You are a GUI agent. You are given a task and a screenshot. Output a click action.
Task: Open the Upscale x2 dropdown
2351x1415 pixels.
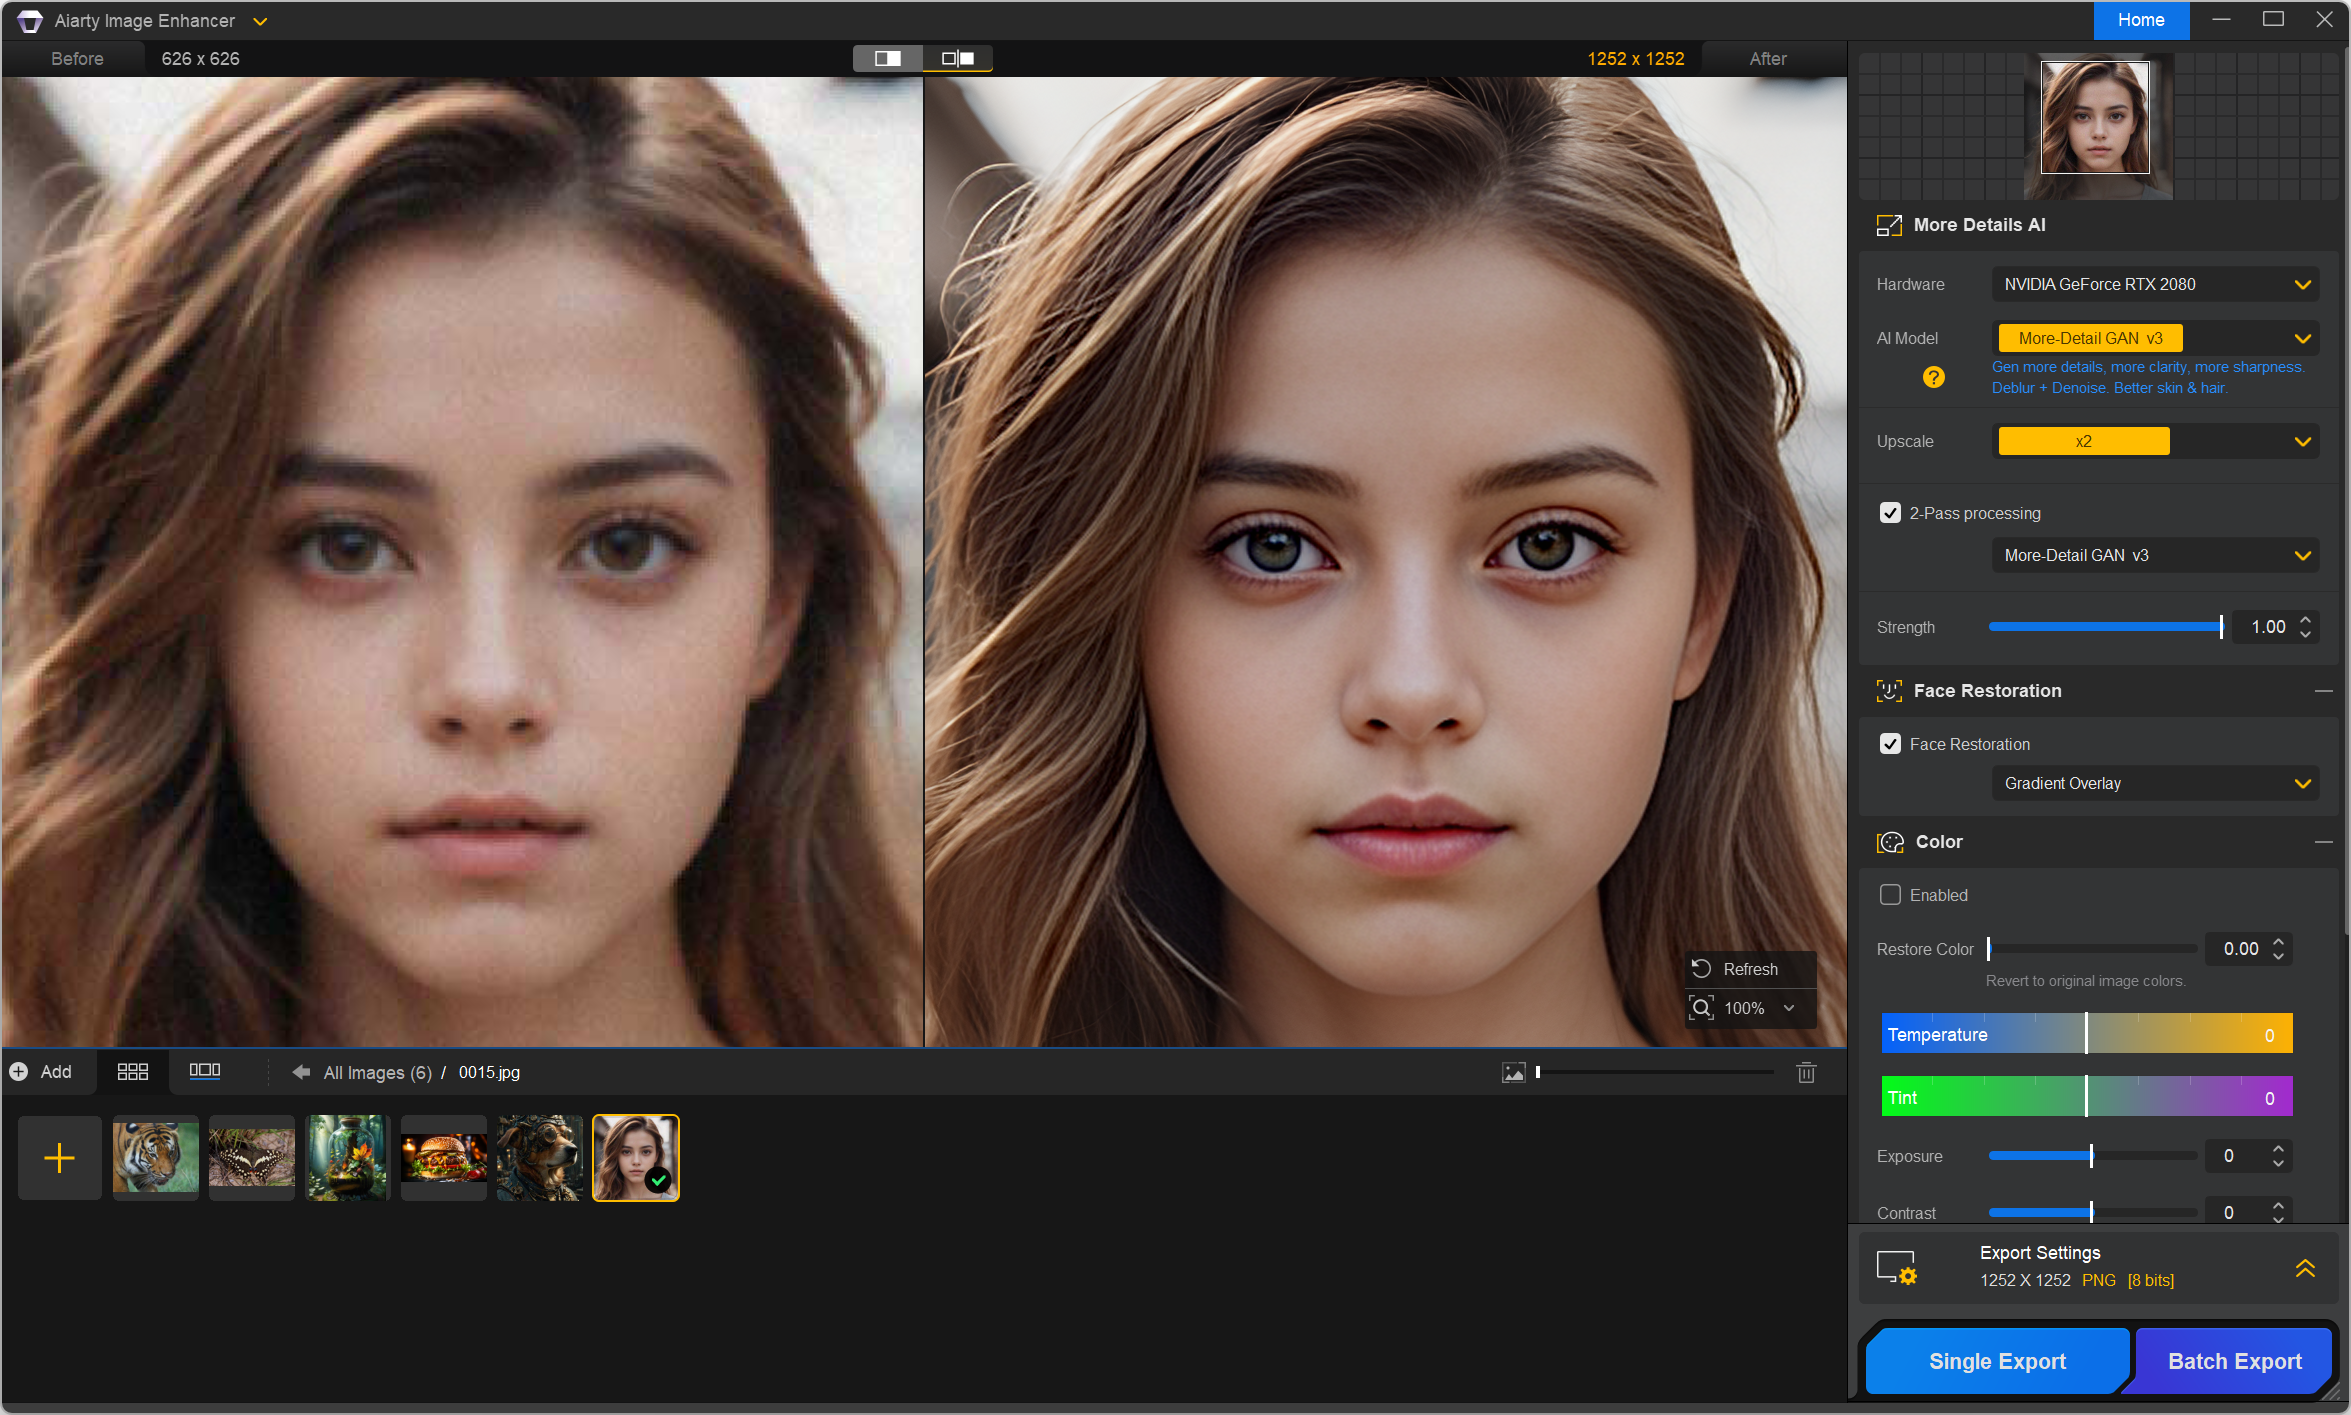coord(2155,442)
